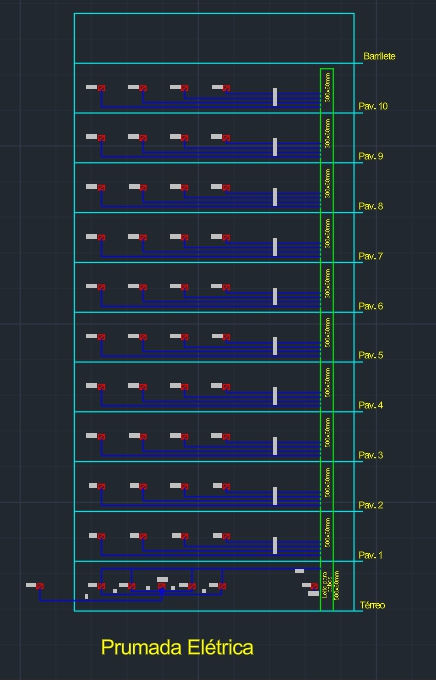Image resolution: width=436 pixels, height=680 pixels.
Task: Select the 'Pav. 3' floor label
Action: [370, 455]
